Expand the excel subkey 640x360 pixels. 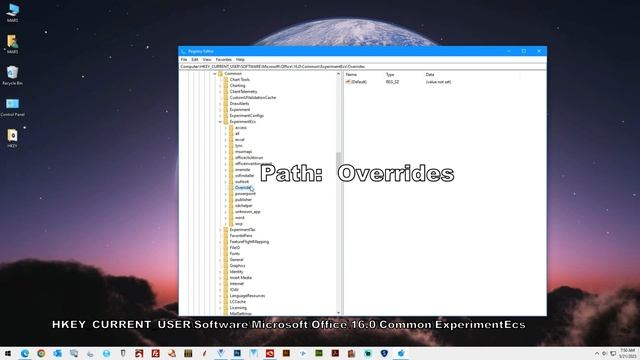pos(225,140)
